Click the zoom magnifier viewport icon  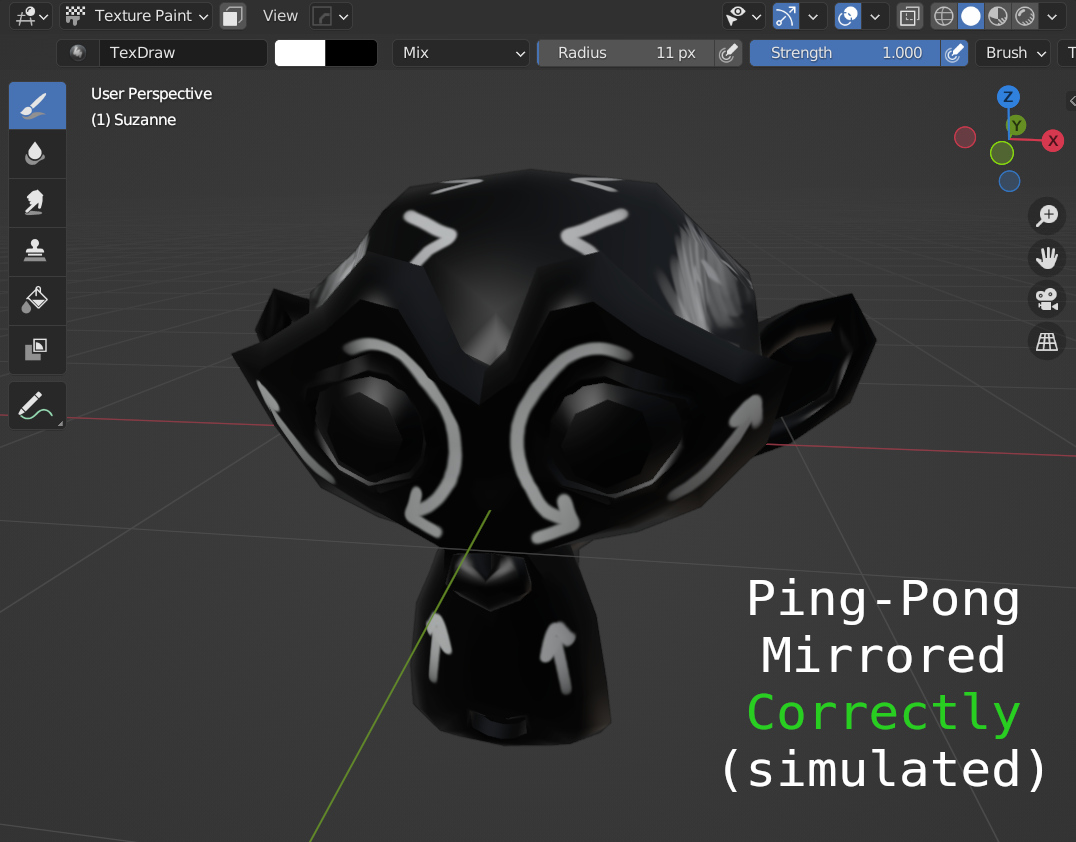tap(1047, 215)
